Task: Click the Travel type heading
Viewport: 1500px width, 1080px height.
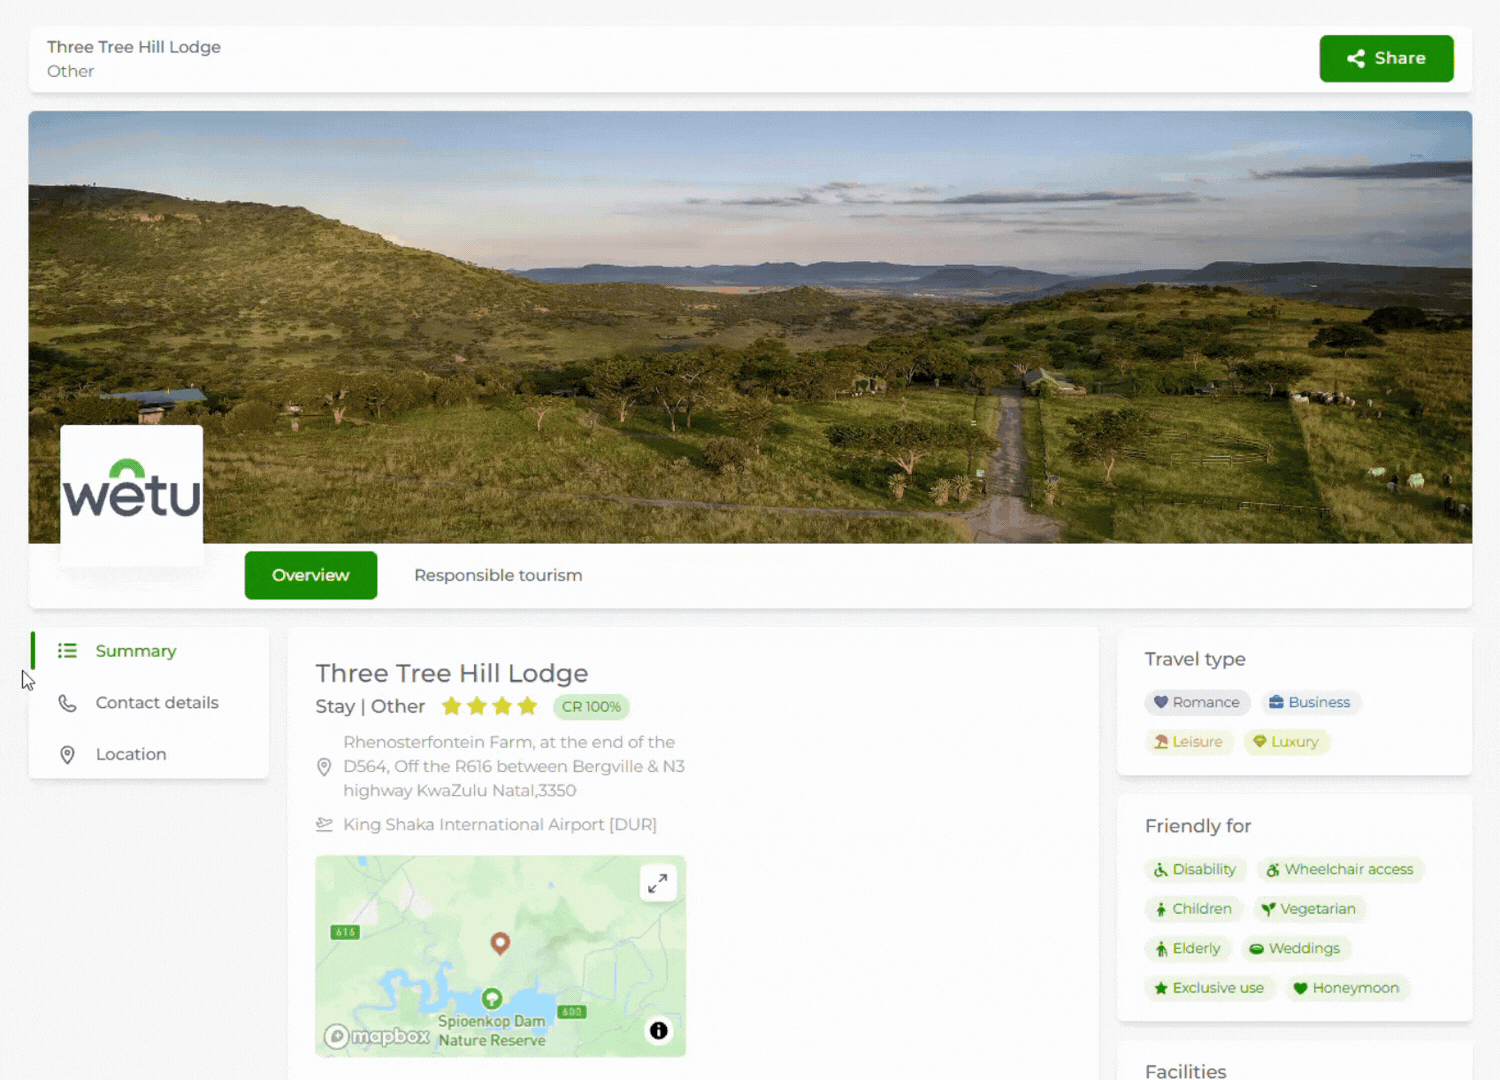Action: pyautogui.click(x=1195, y=660)
